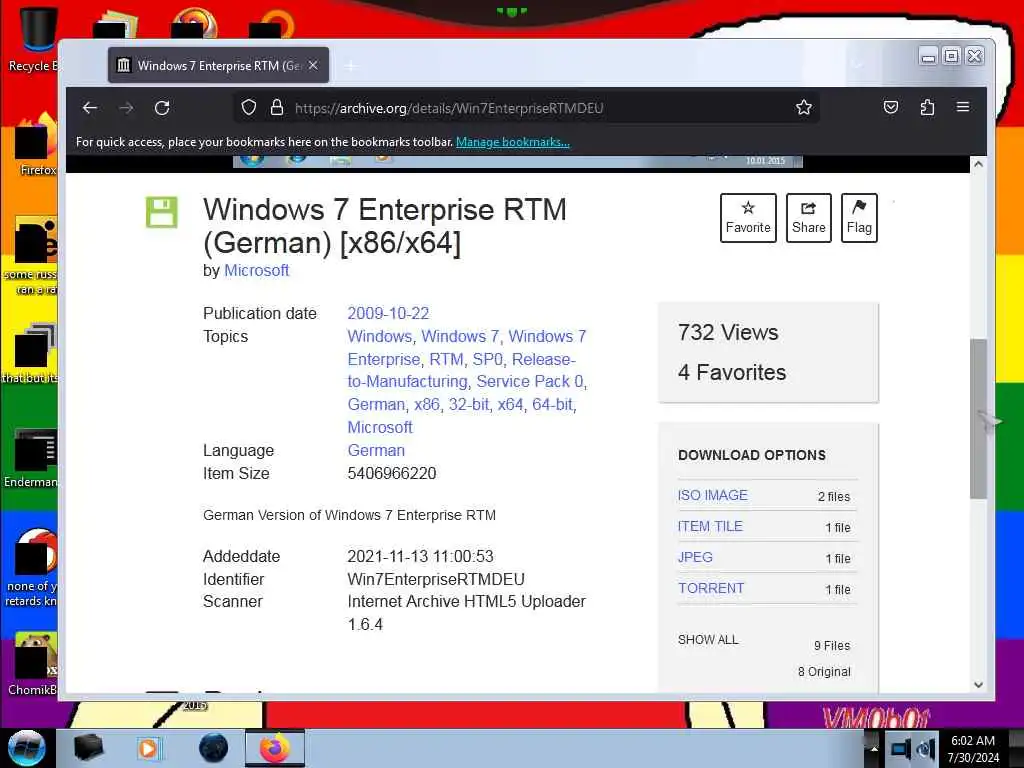Select the Windows 7 Enterprise RTM tab
Image resolution: width=1024 pixels, height=768 pixels.
point(218,65)
